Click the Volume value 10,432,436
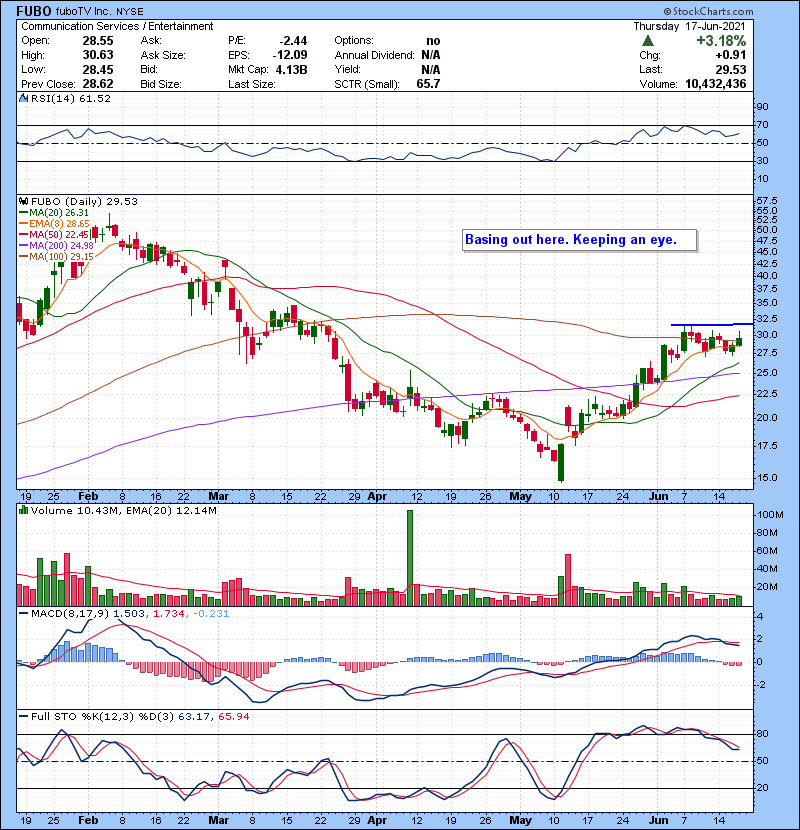The height and width of the screenshot is (830, 800). [x=715, y=84]
